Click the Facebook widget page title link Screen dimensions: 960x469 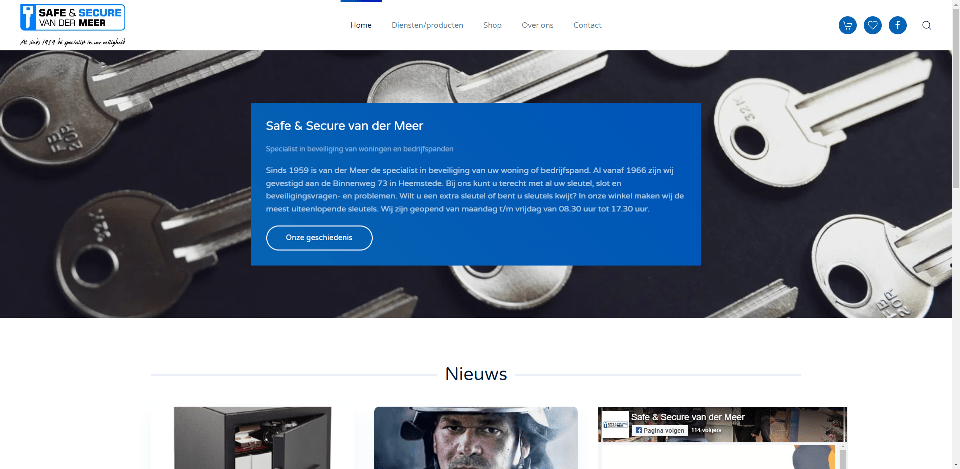pos(688,417)
